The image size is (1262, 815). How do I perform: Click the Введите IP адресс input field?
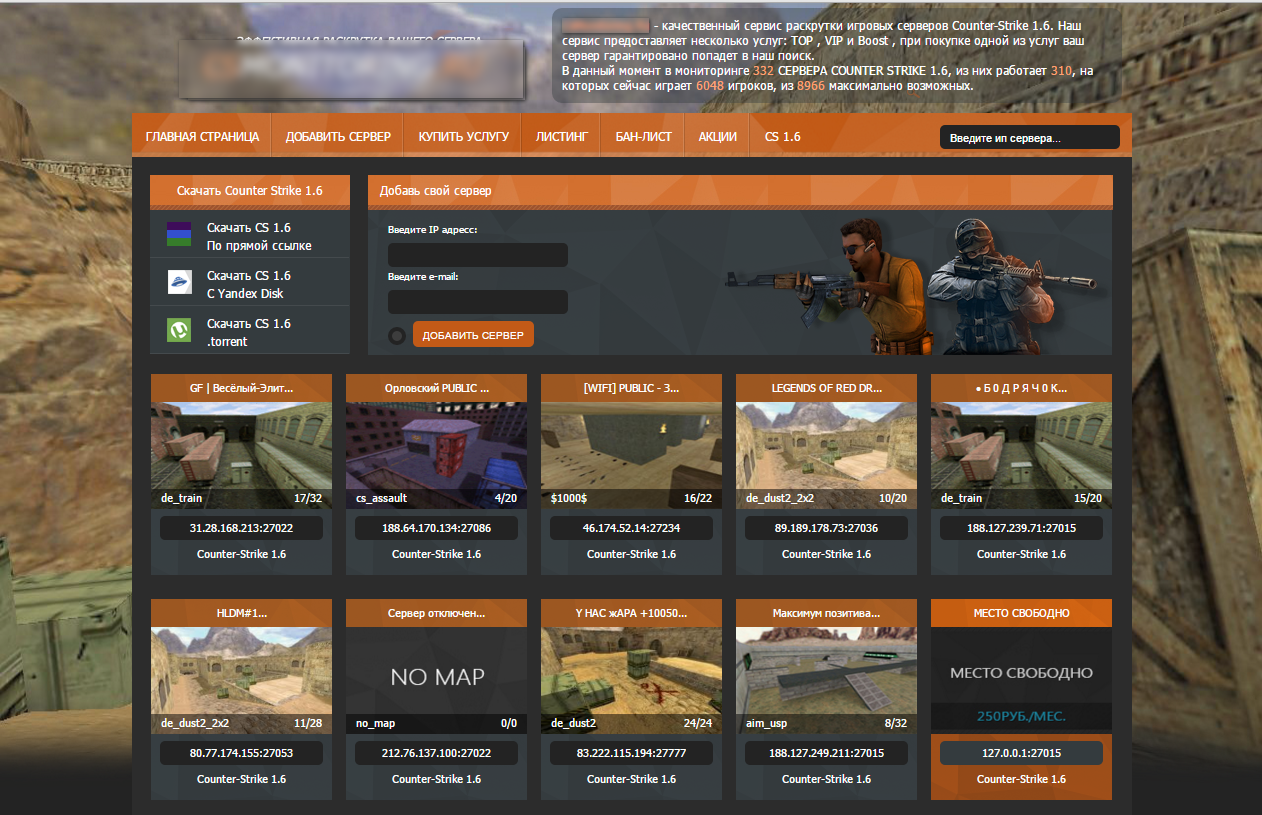(478, 254)
